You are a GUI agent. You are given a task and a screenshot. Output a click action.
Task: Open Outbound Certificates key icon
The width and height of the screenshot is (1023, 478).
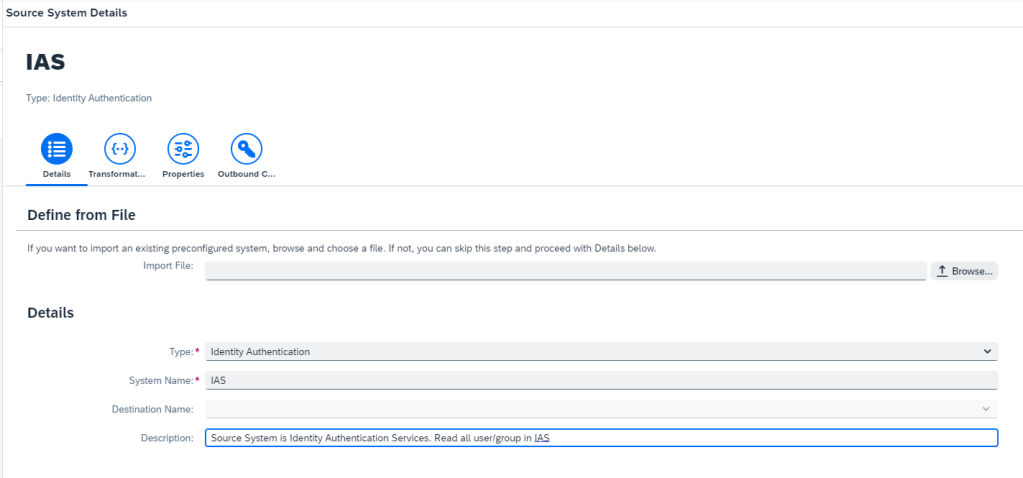(246, 149)
